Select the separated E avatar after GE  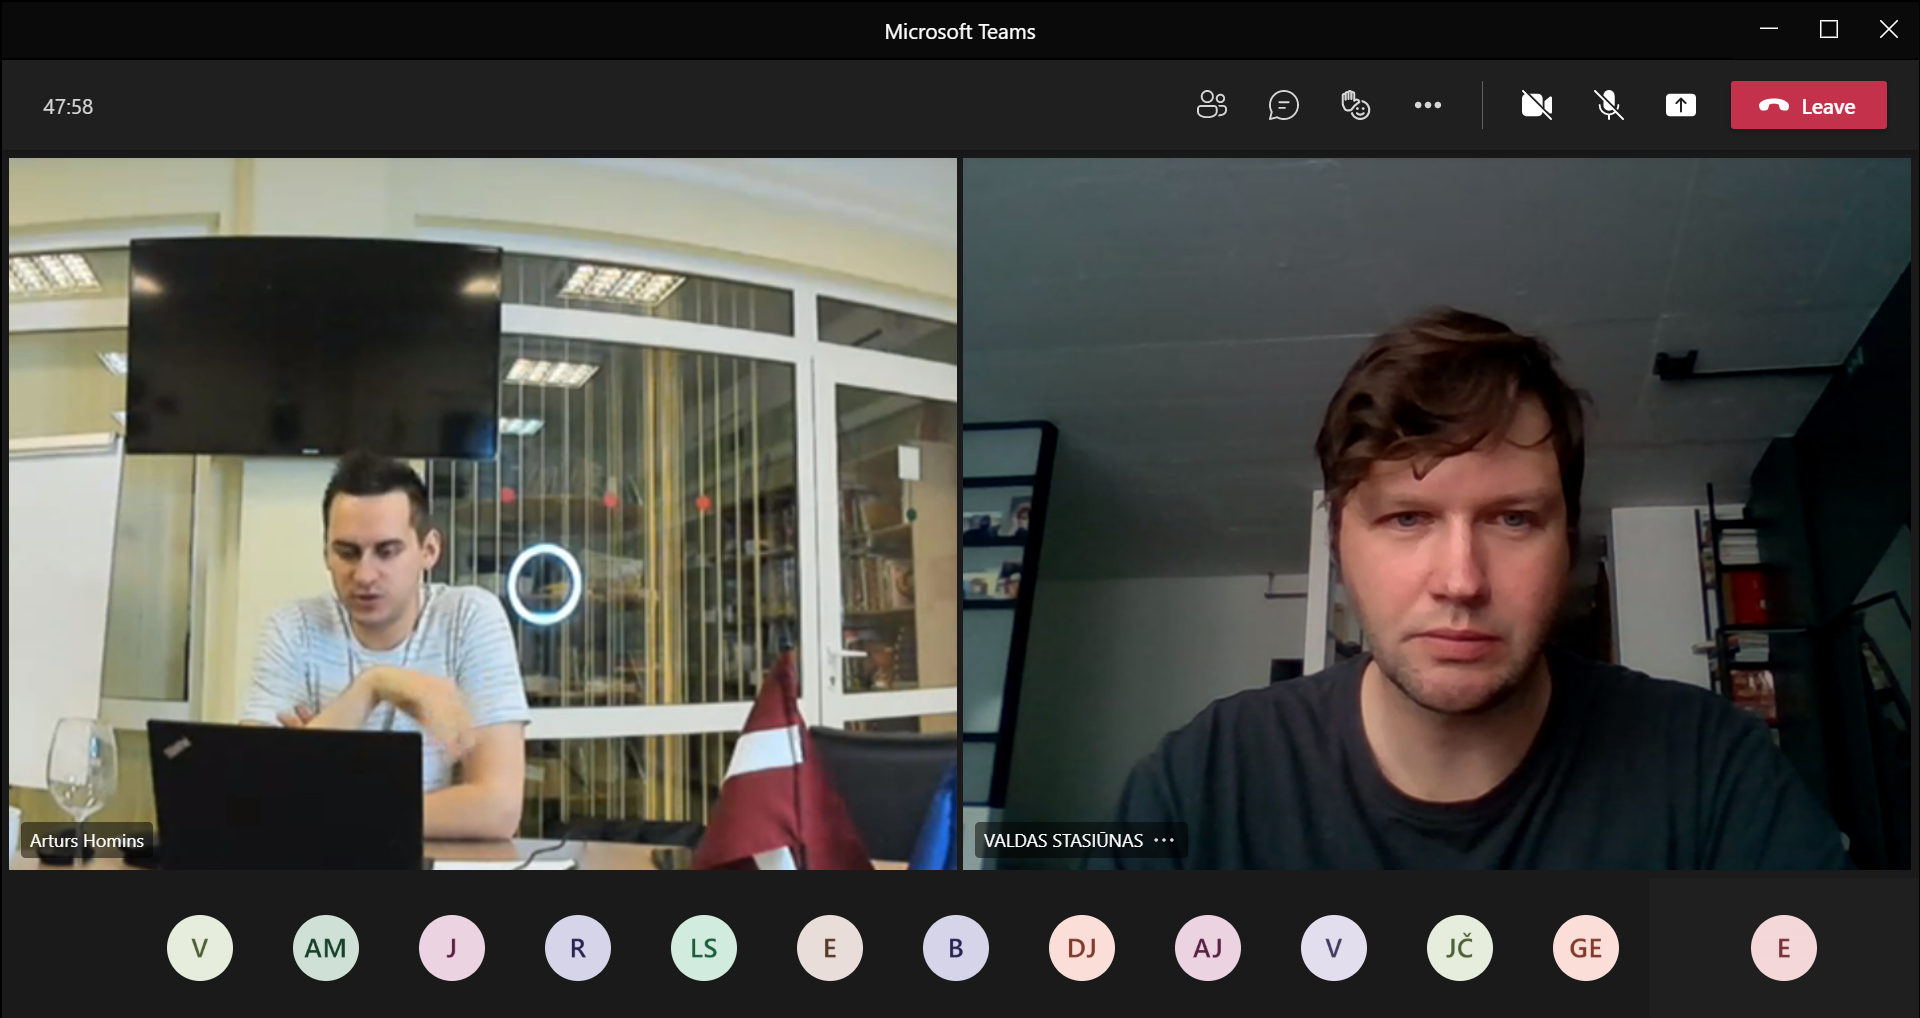click(1784, 948)
